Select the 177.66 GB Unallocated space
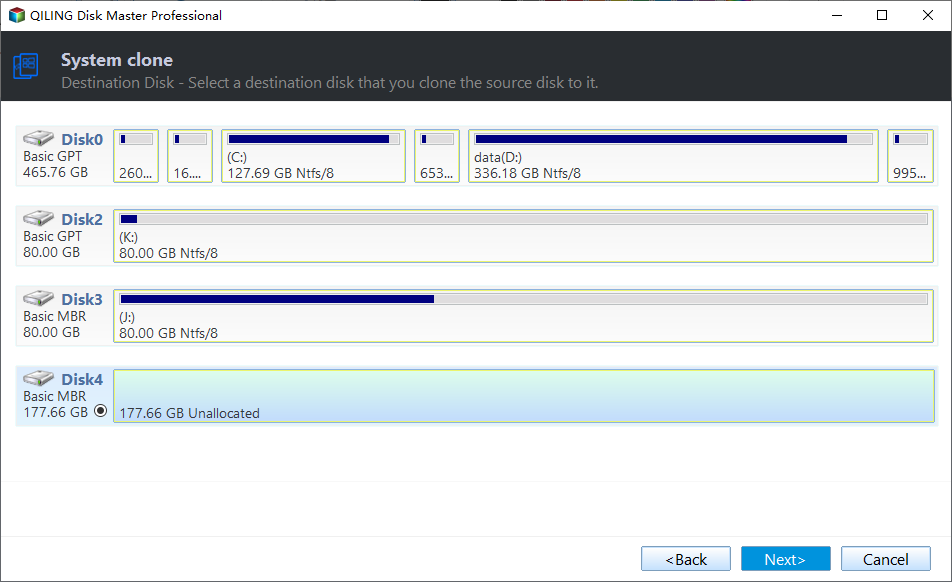The image size is (952, 582). pos(523,396)
